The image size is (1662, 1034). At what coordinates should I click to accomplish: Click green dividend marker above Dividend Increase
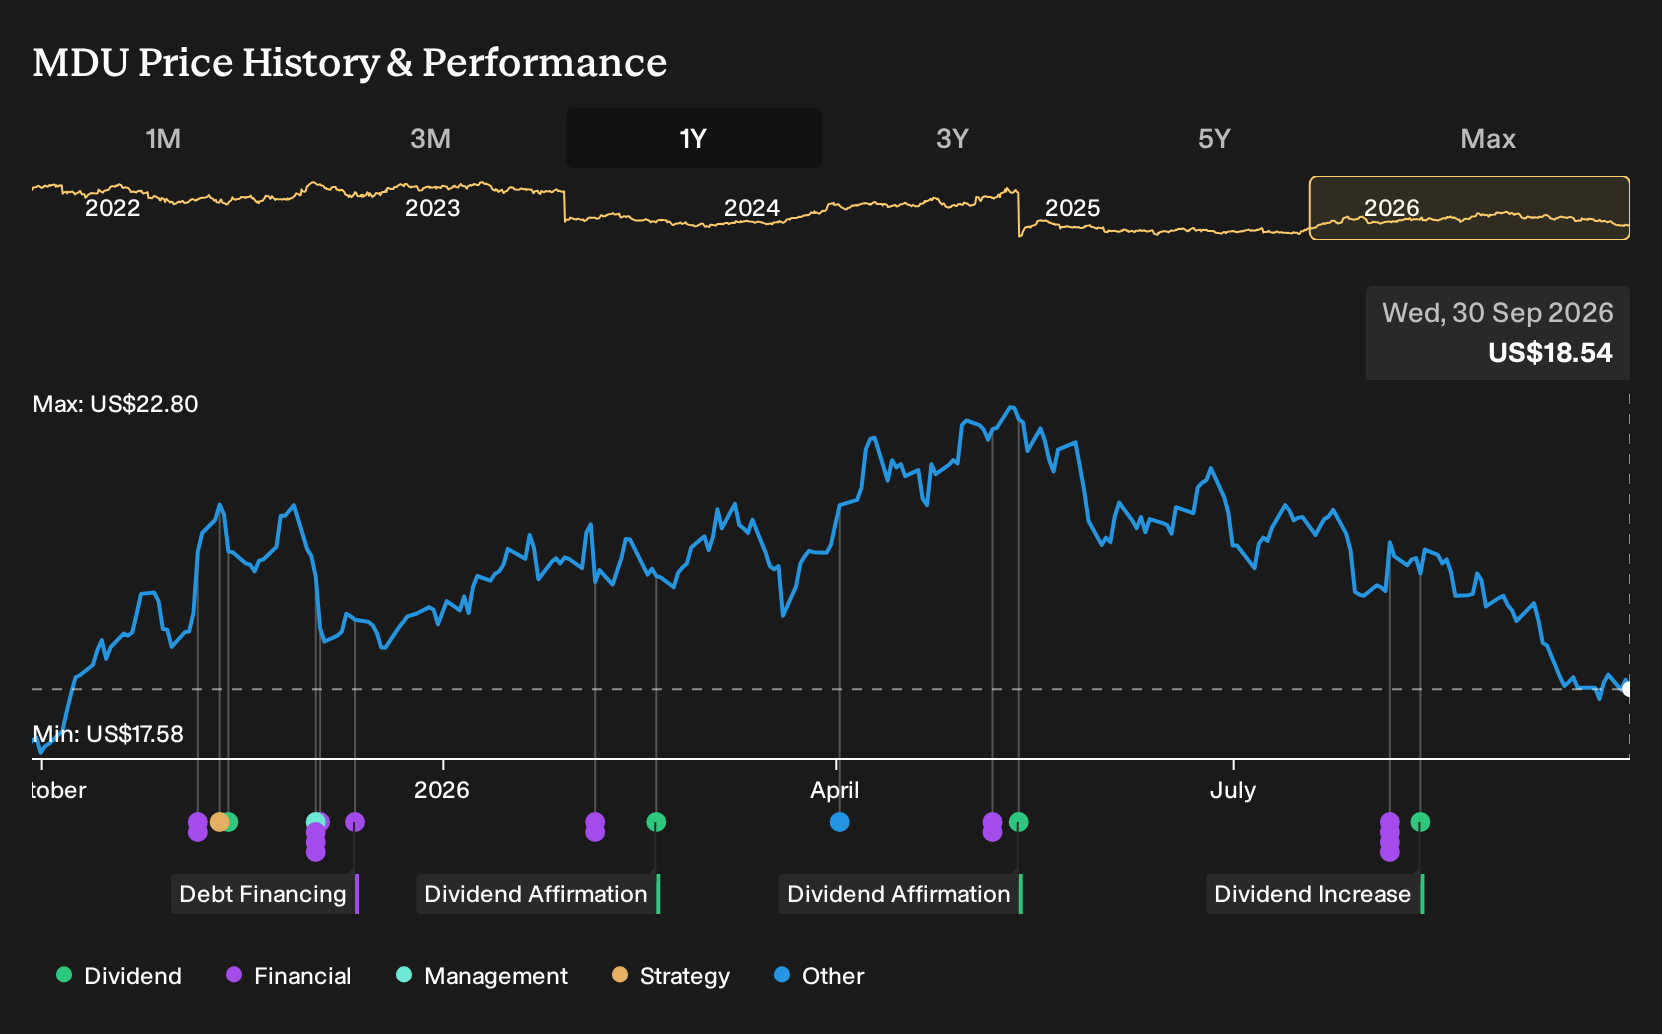tap(1420, 822)
